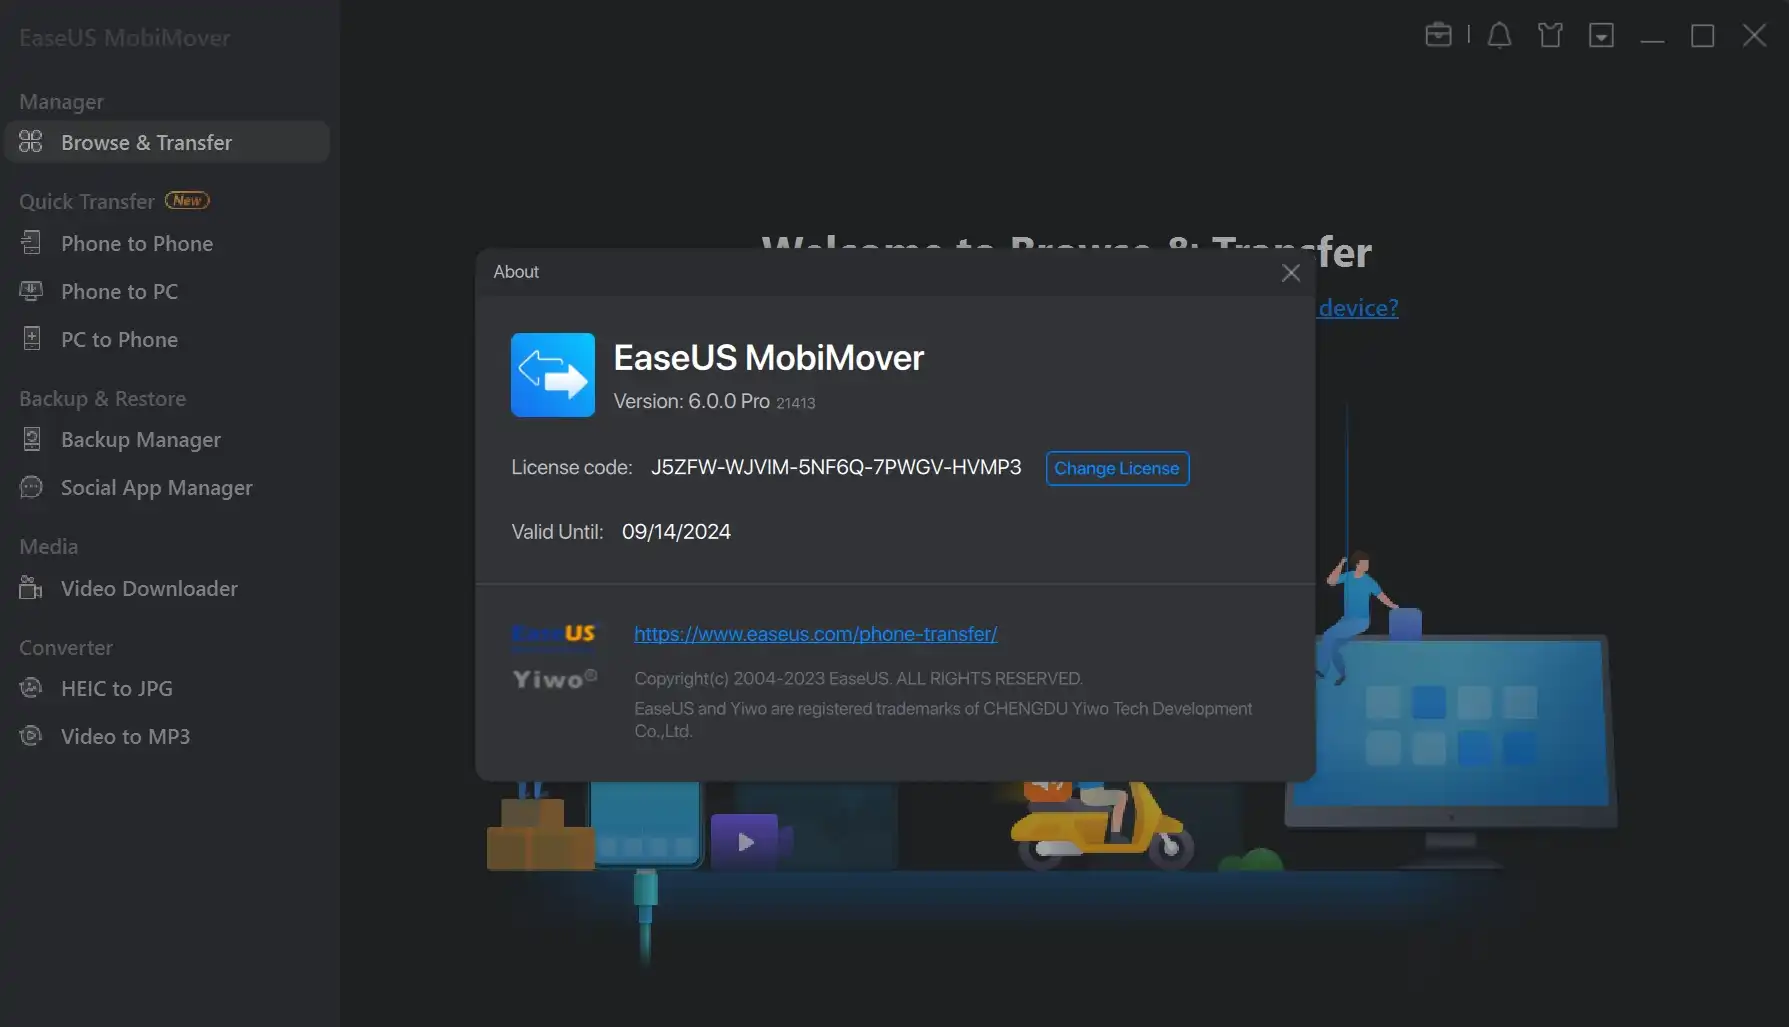Open the easeus.com phone-transfer link
This screenshot has height=1027, width=1789.
click(x=815, y=634)
